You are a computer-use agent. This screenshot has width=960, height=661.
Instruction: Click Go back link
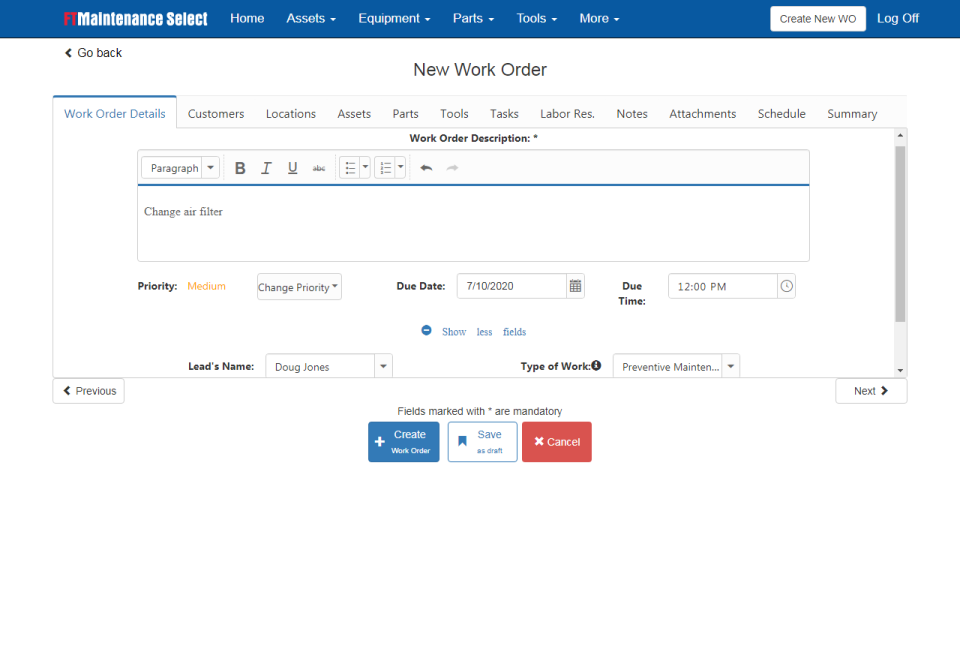click(x=93, y=53)
